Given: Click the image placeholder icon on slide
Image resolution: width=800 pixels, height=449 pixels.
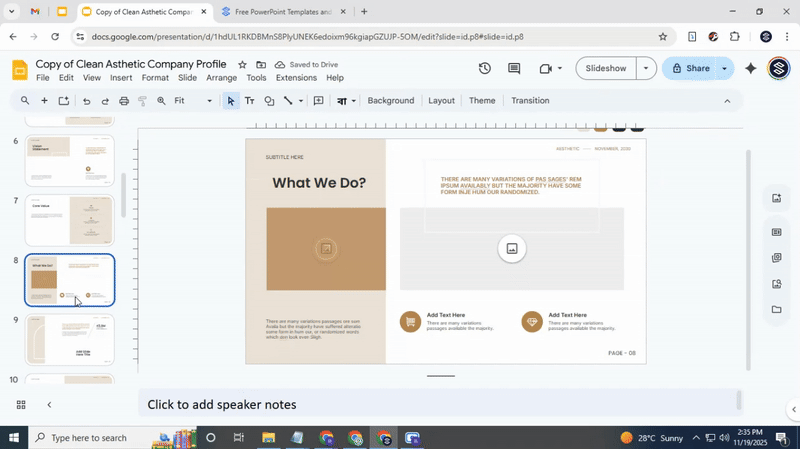Looking at the screenshot, I should [512, 248].
